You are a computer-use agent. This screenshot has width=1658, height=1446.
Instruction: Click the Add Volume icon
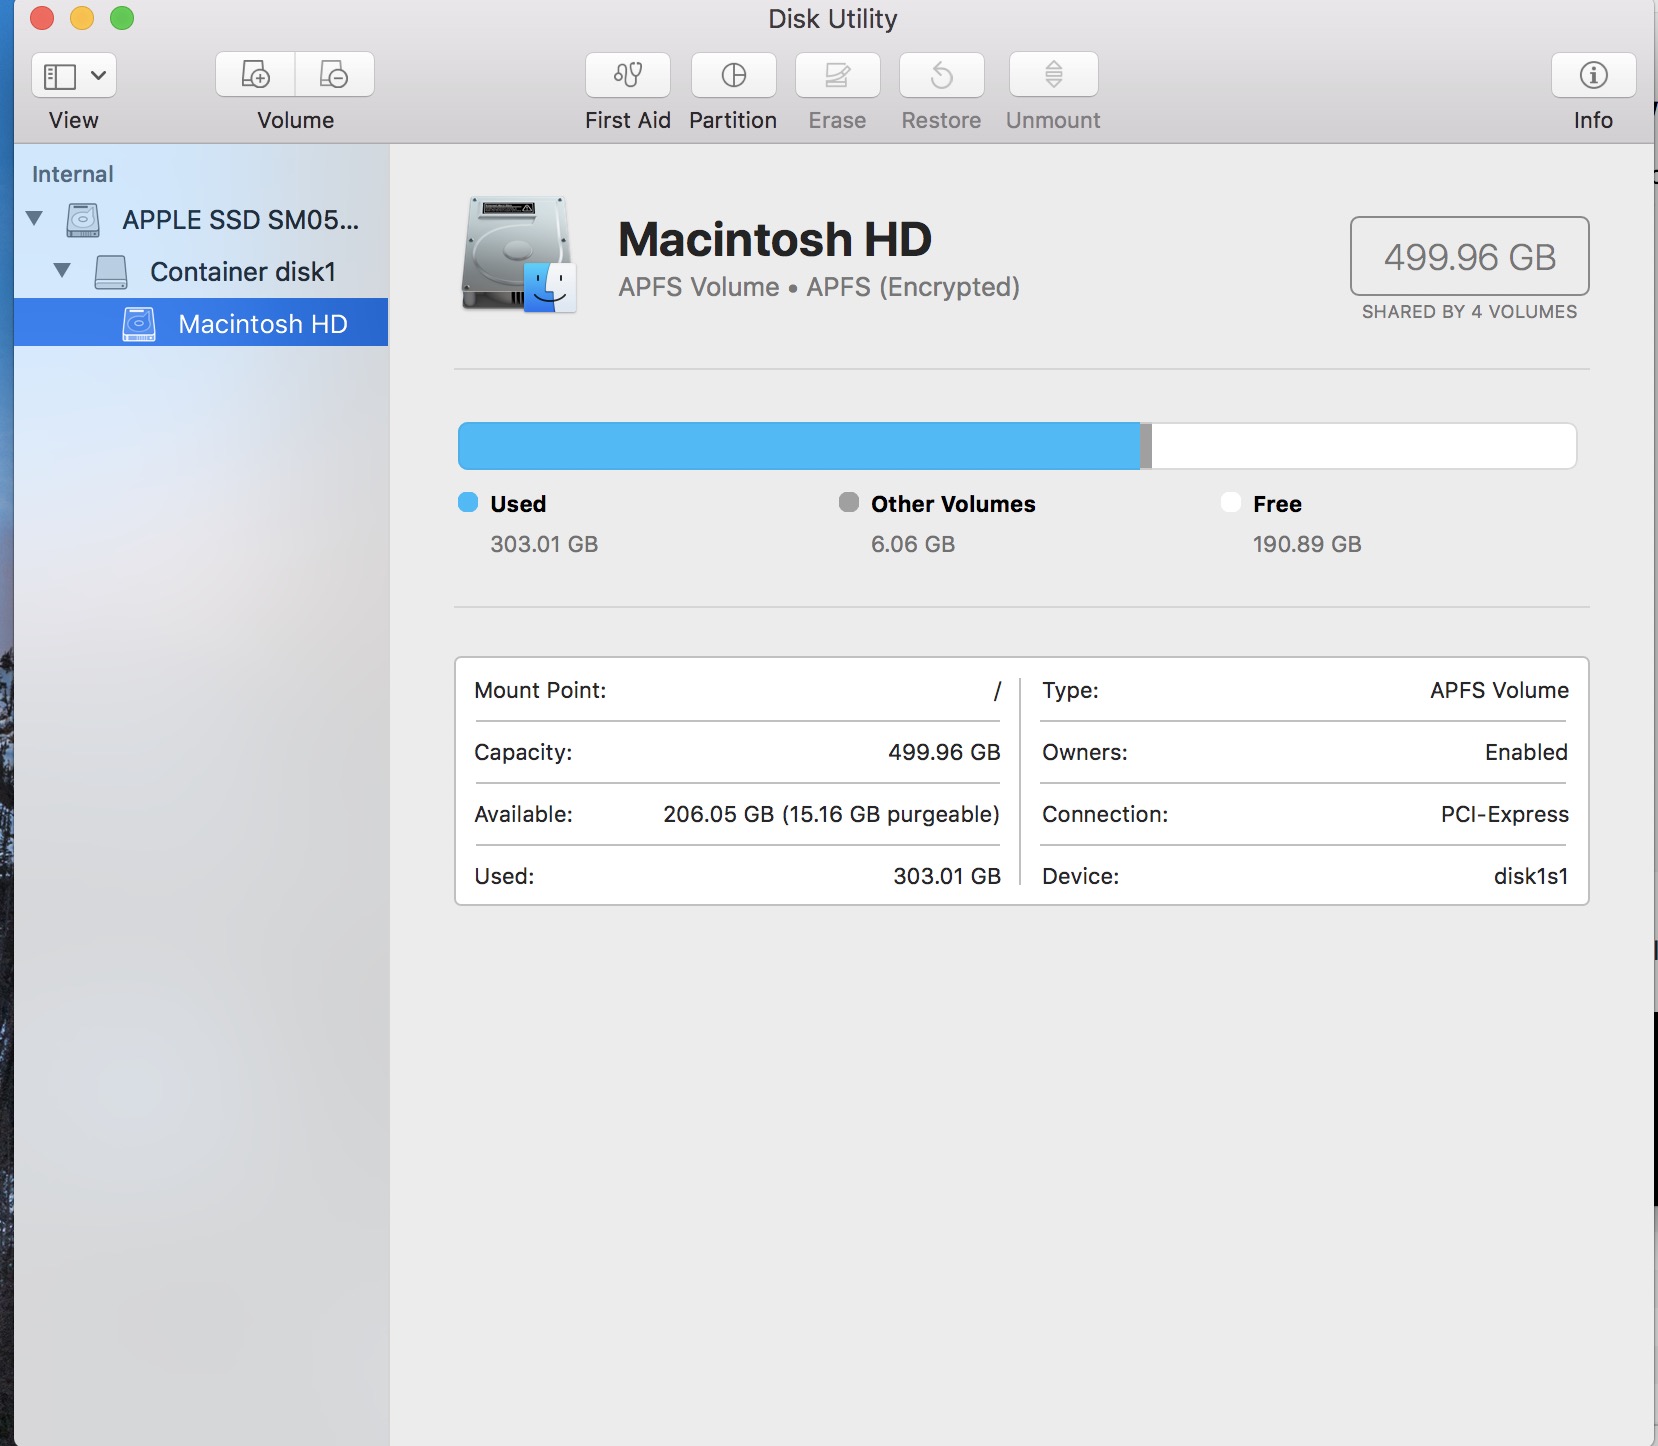tap(256, 75)
